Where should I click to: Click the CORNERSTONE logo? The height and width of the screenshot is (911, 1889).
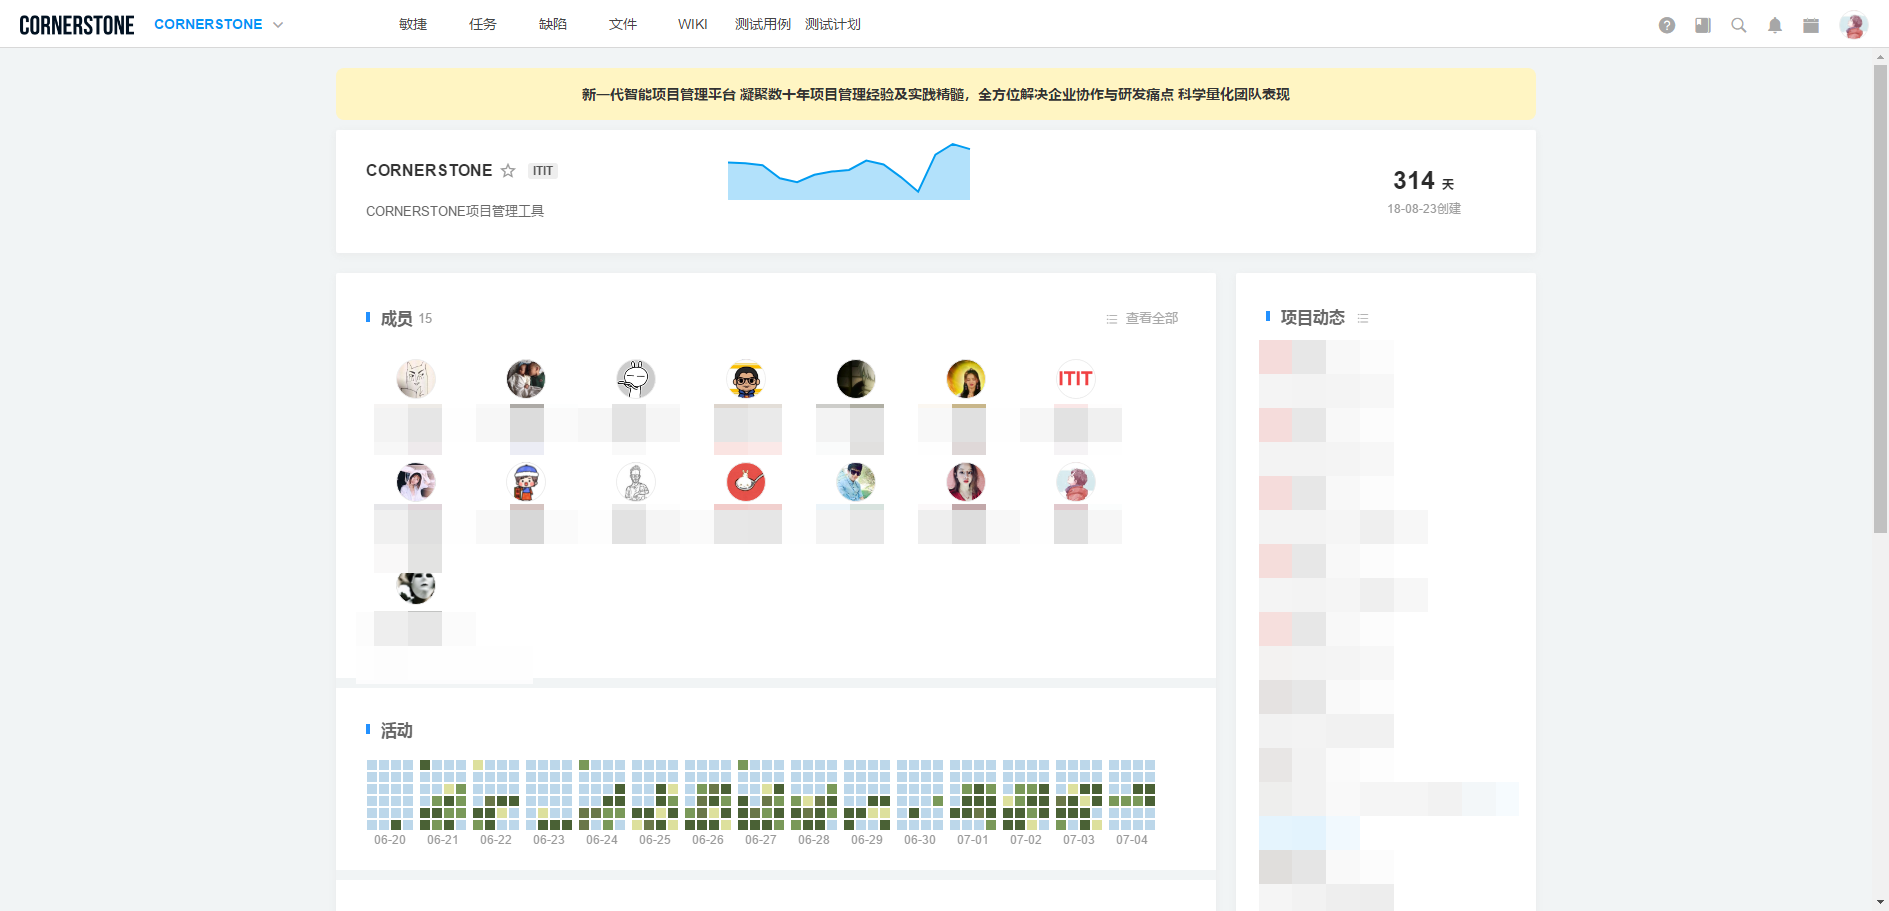coord(77,25)
